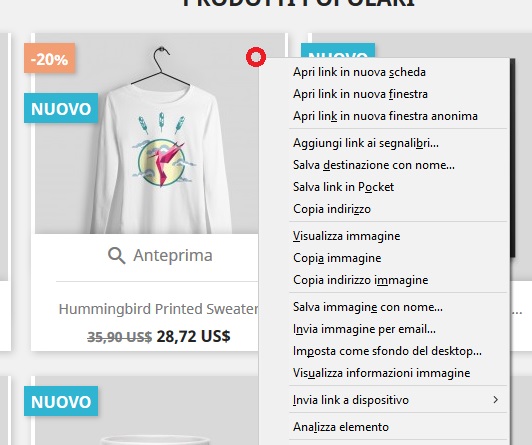Click the magnifier icon beside Anteprima
Image resolution: width=532 pixels, height=445 pixels.
(x=116, y=255)
